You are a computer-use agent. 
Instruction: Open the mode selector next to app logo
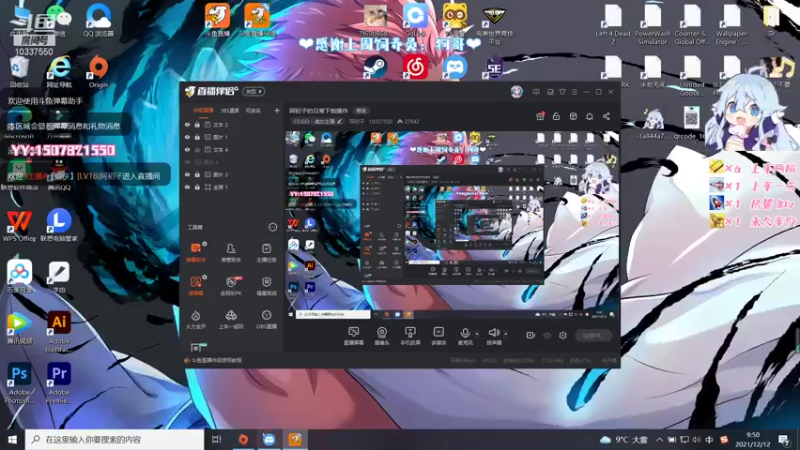click(x=254, y=92)
